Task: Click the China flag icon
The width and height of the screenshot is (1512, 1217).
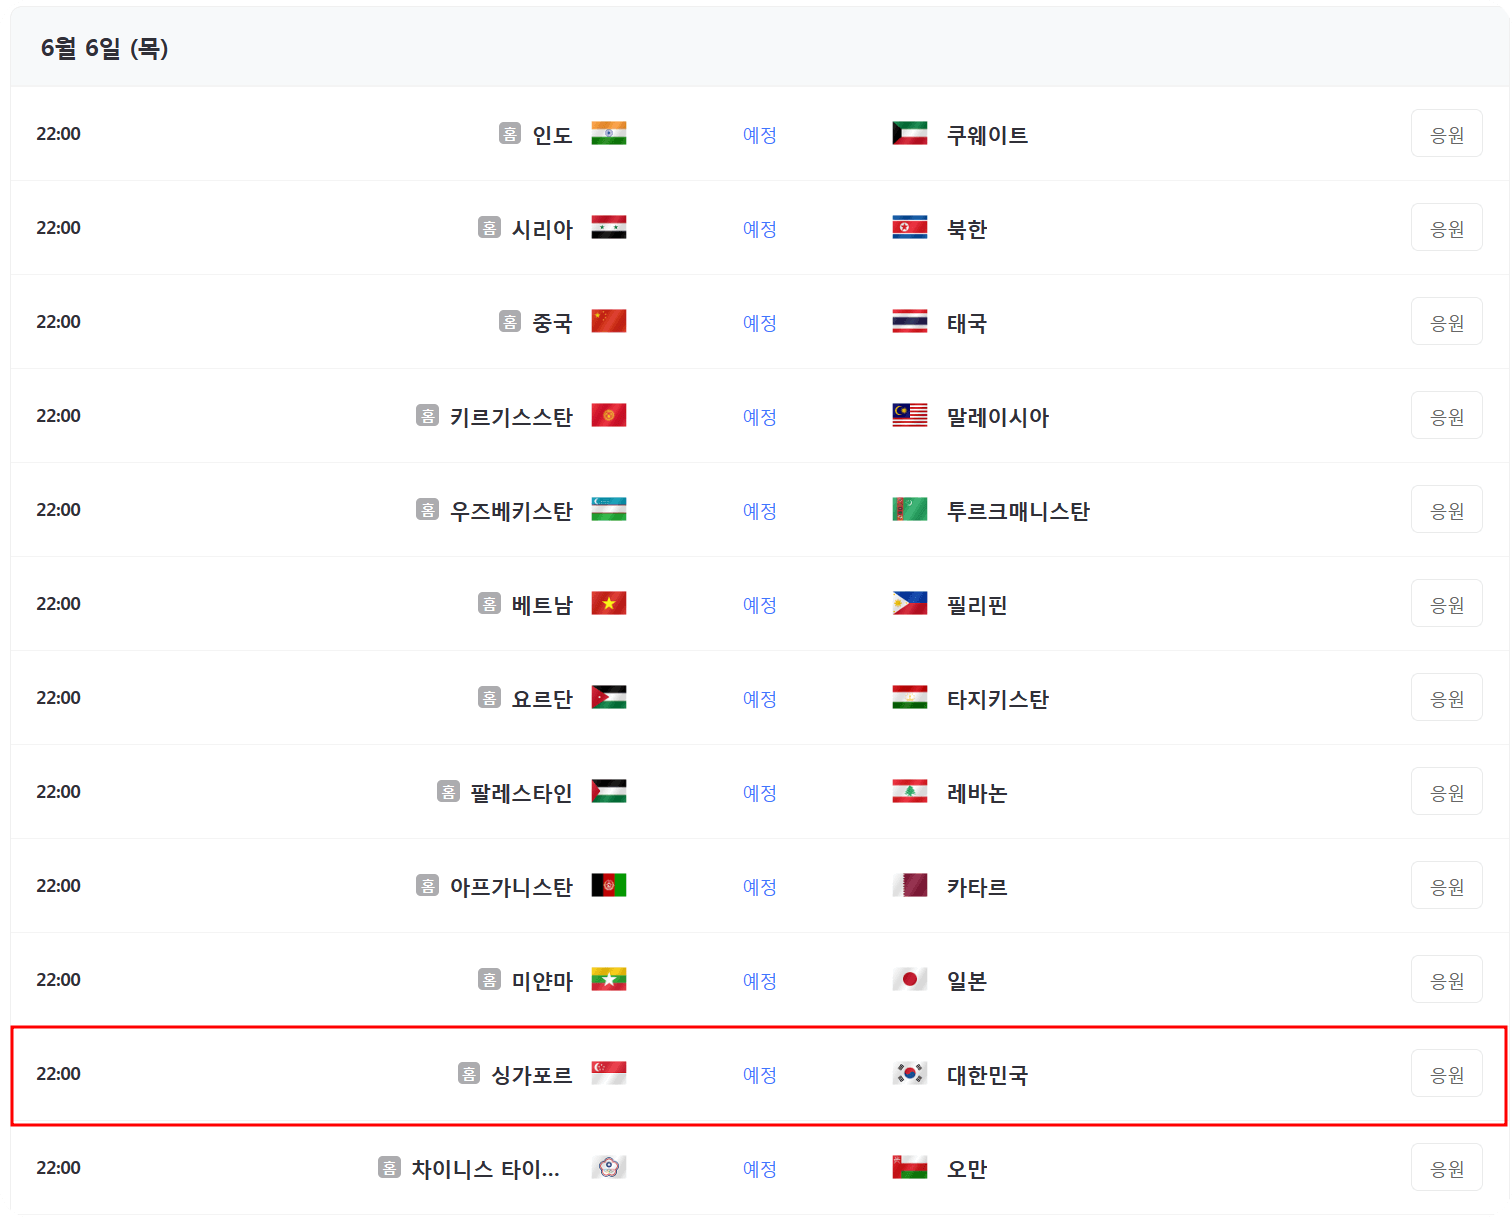Action: (x=610, y=321)
